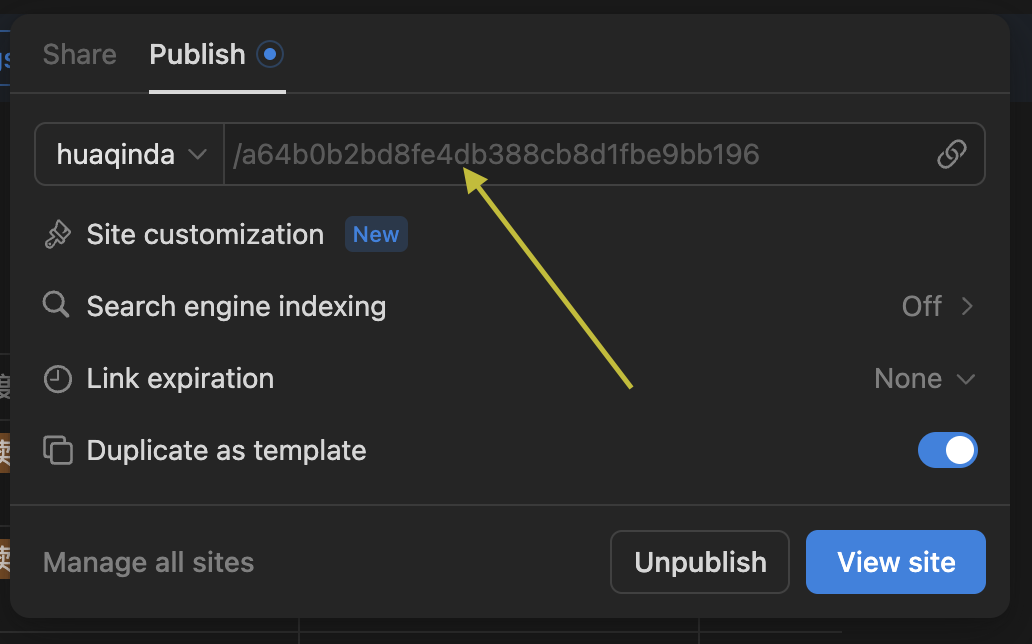Screen dimensions: 1032x644
Task: Switch to the Share tab
Action: (80, 54)
